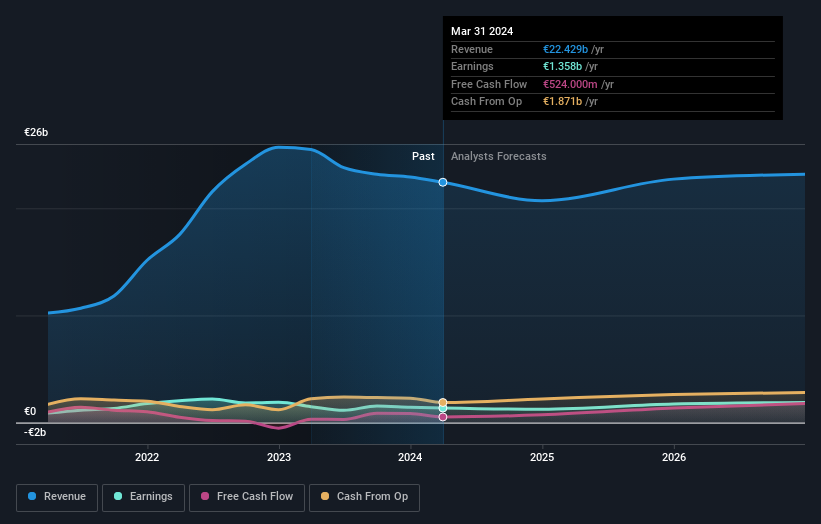The width and height of the screenshot is (821, 524).
Task: Click the pink Free Cash Flow data point
Action: click(x=443, y=417)
